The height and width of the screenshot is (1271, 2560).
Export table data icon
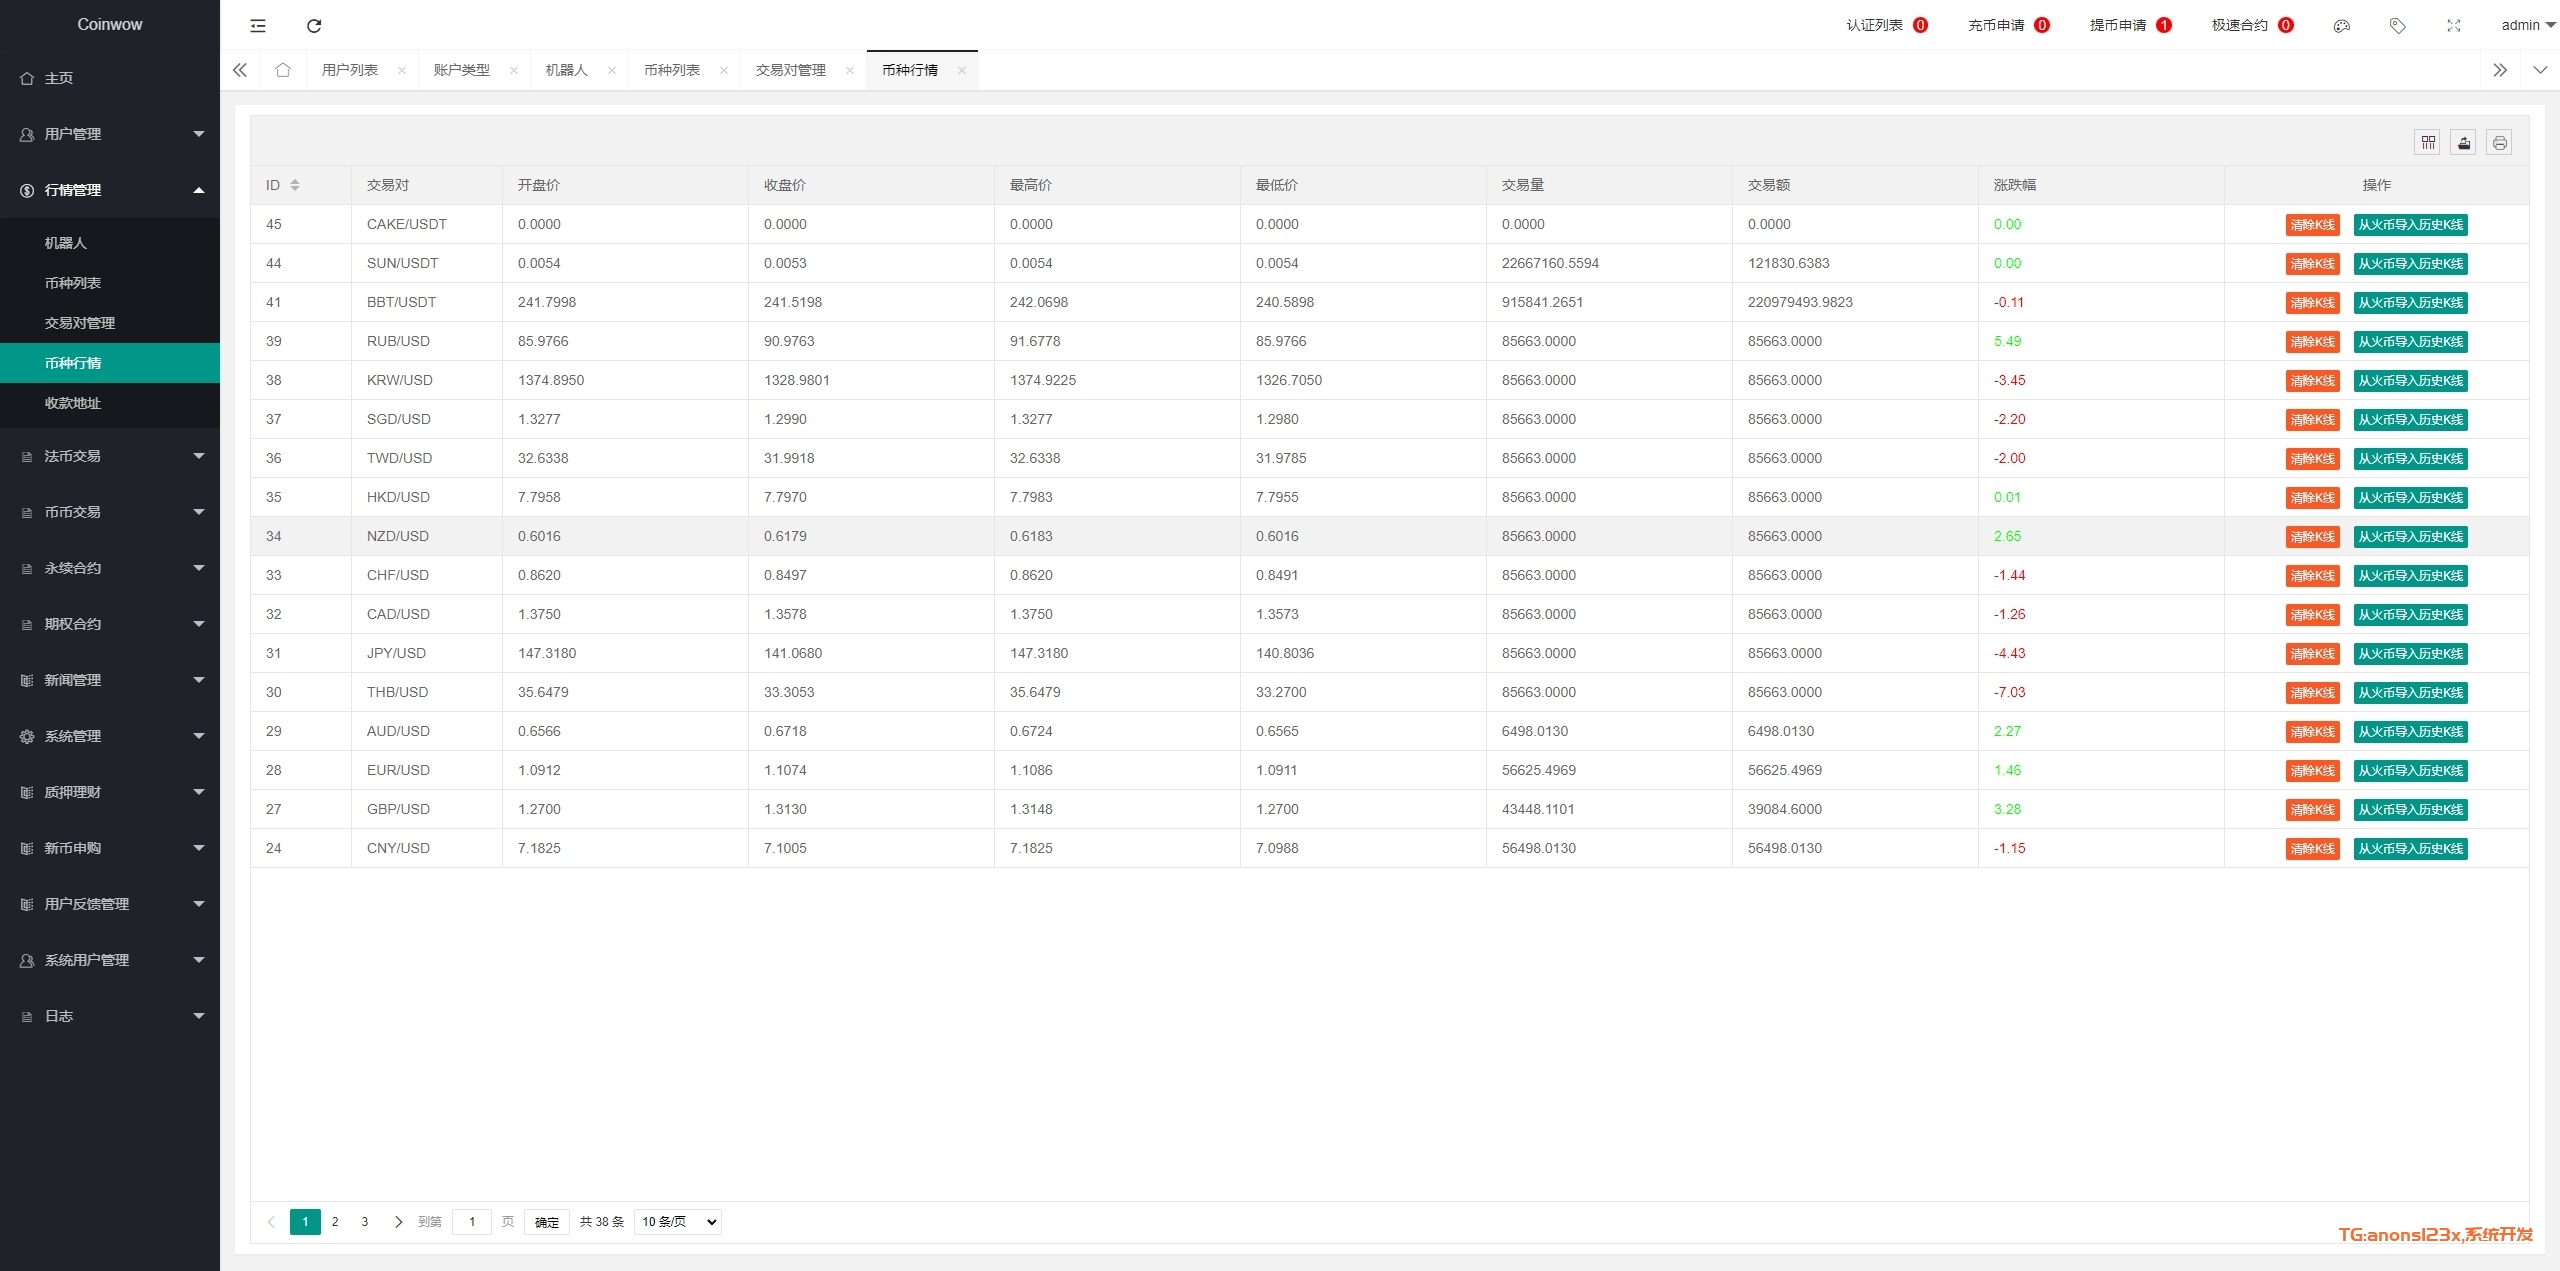pyautogui.click(x=2463, y=143)
